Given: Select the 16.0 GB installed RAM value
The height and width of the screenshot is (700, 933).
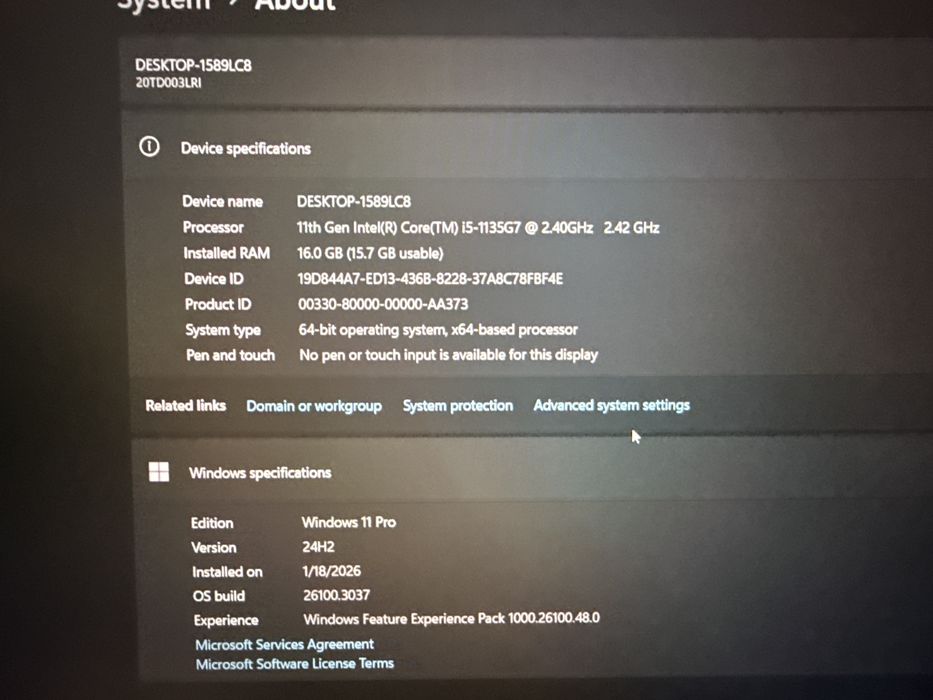Looking at the screenshot, I should click(x=370, y=253).
